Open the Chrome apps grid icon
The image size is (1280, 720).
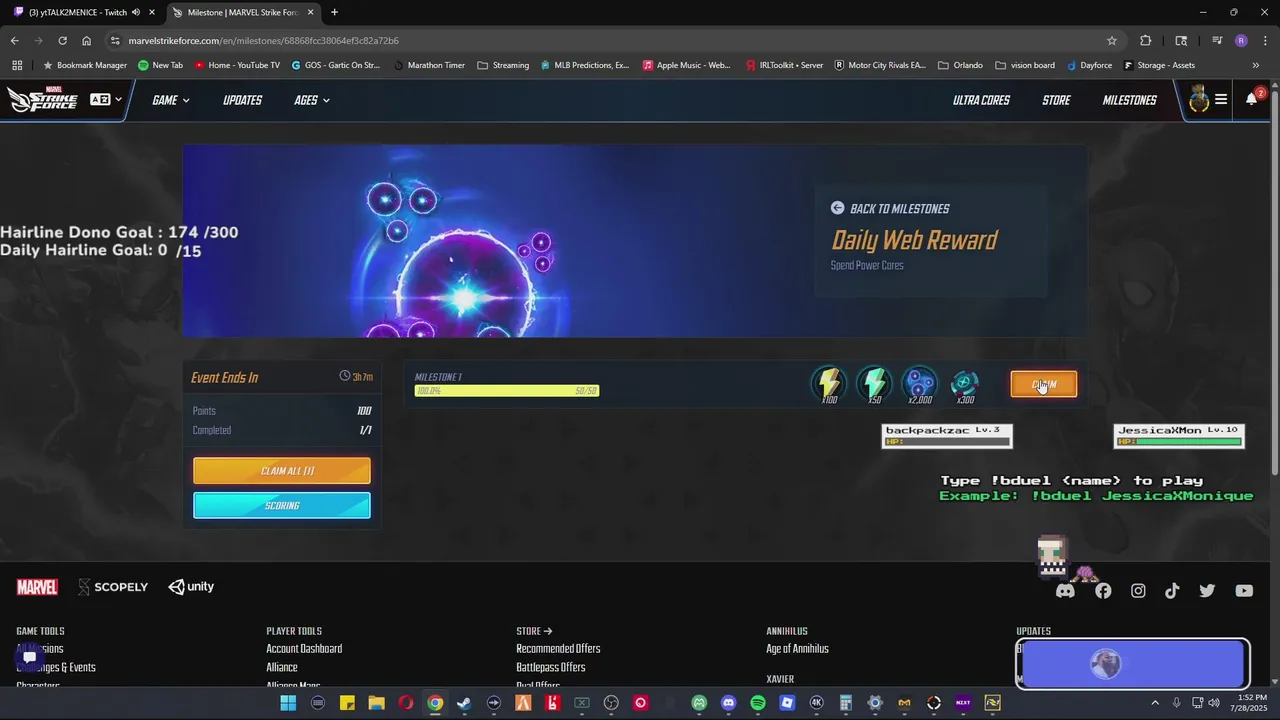point(17,65)
